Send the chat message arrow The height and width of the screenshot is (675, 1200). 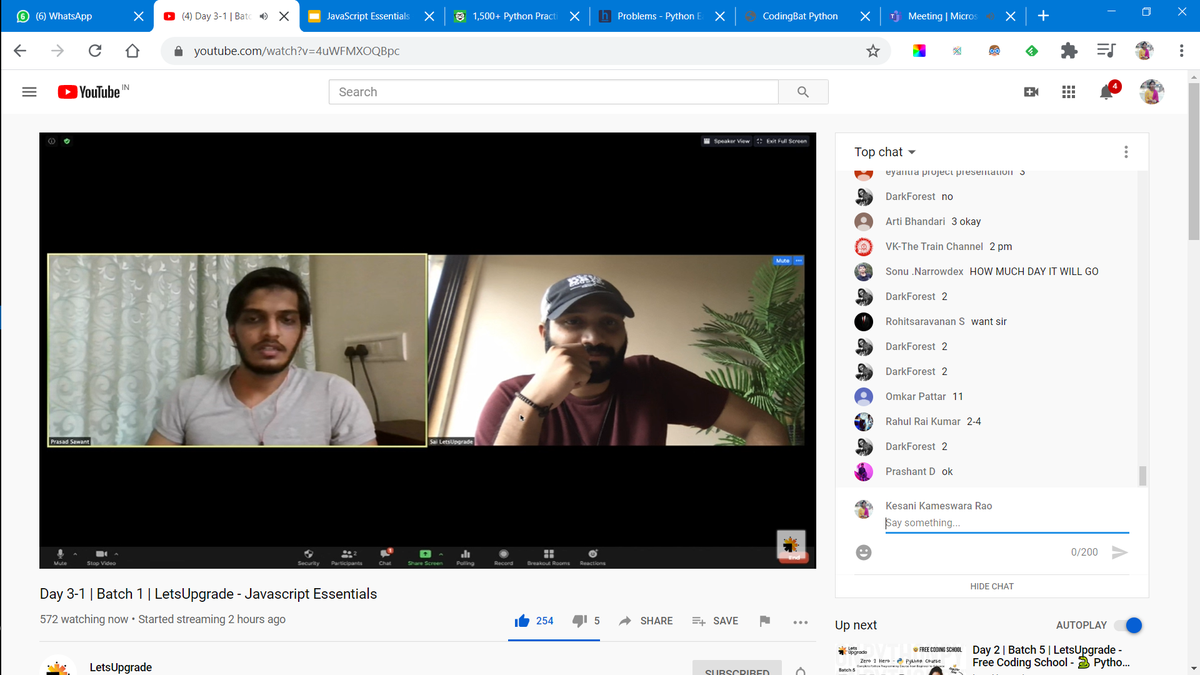pos(1120,552)
